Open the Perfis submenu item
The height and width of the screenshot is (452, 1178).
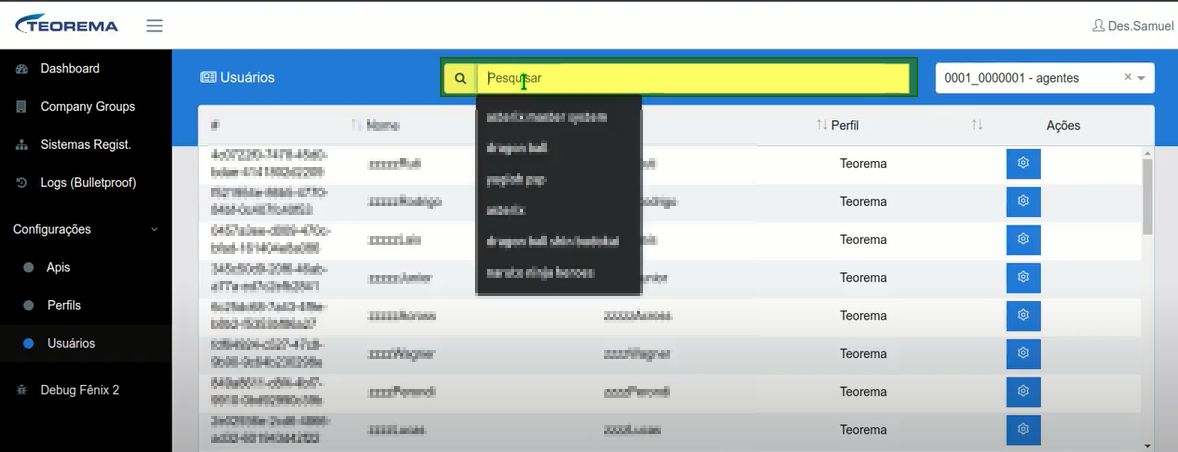[x=64, y=306]
